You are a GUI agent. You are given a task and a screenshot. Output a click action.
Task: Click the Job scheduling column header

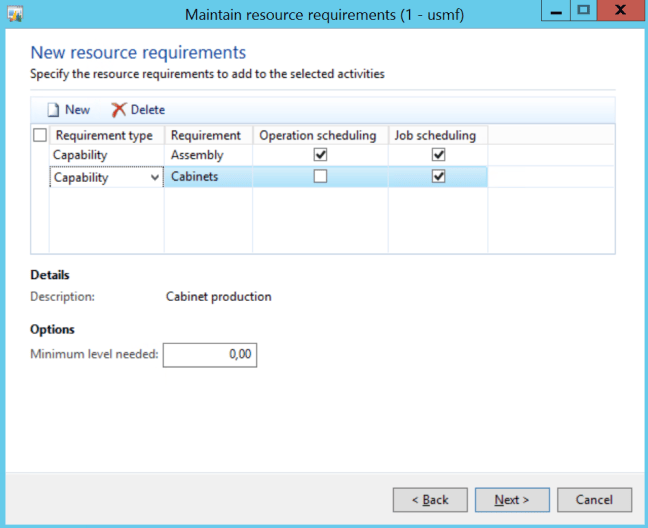pyautogui.click(x=438, y=135)
